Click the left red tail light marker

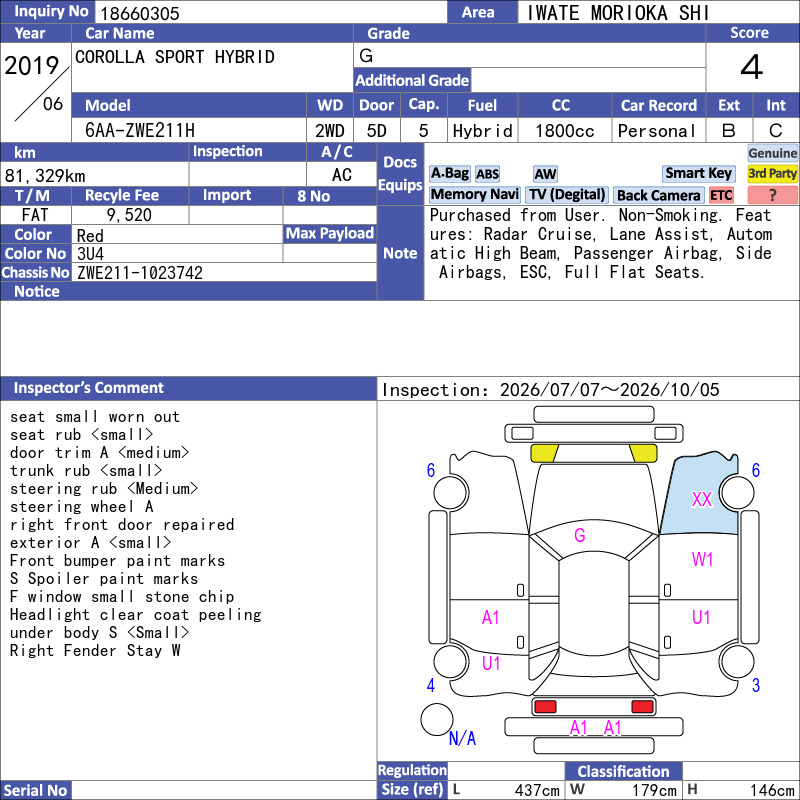click(545, 707)
